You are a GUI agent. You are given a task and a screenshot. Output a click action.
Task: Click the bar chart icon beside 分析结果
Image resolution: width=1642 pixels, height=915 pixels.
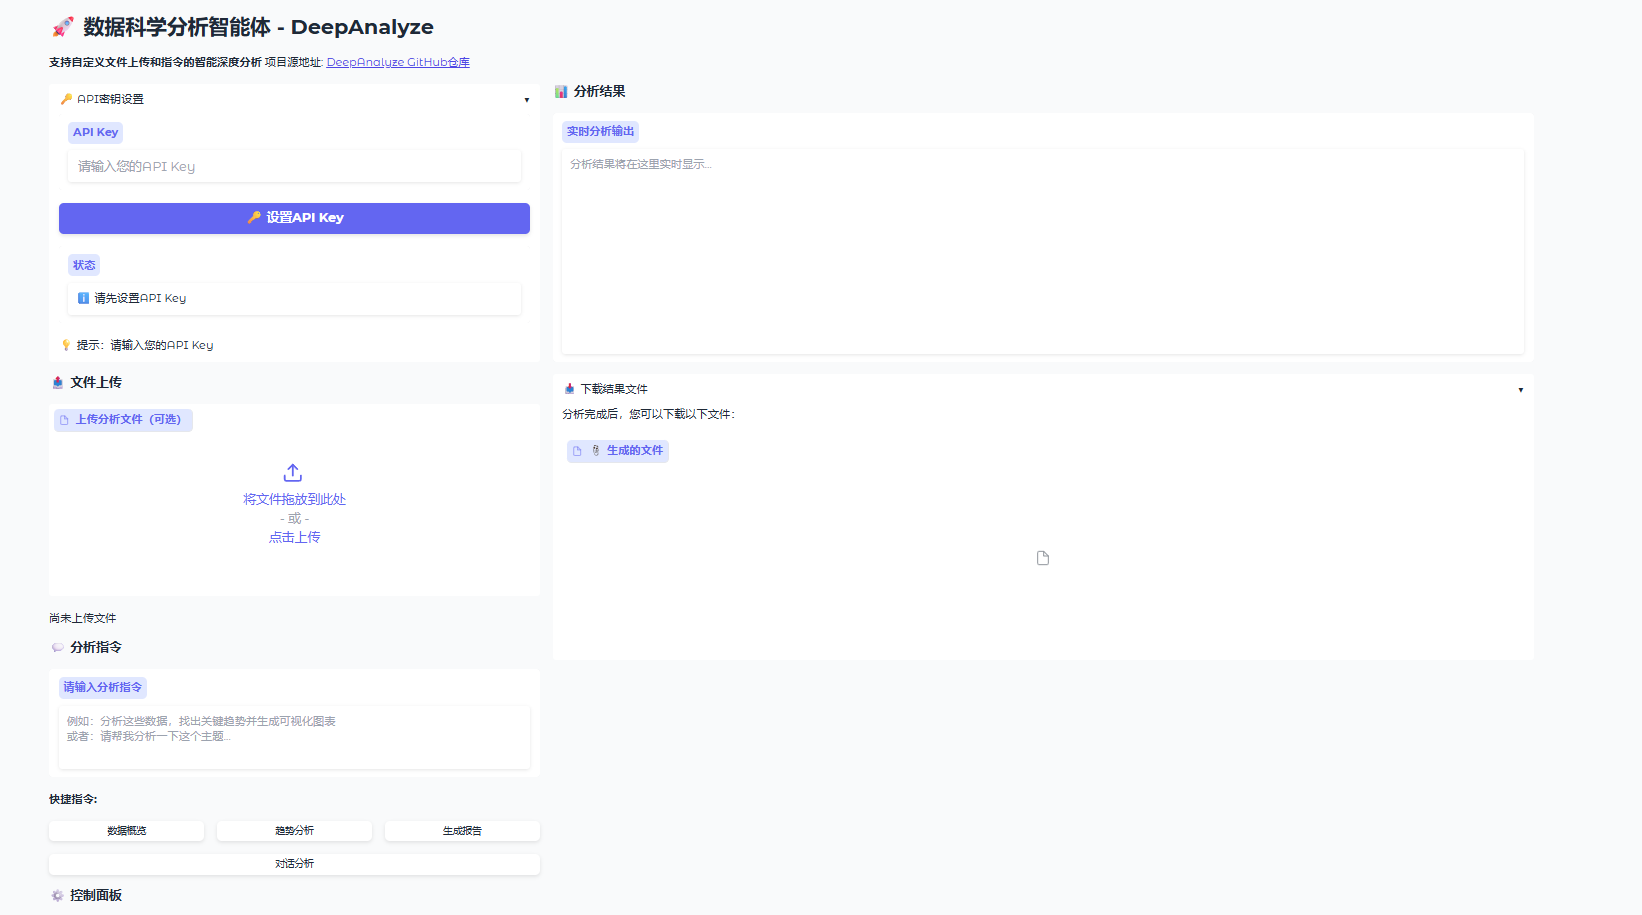point(561,91)
